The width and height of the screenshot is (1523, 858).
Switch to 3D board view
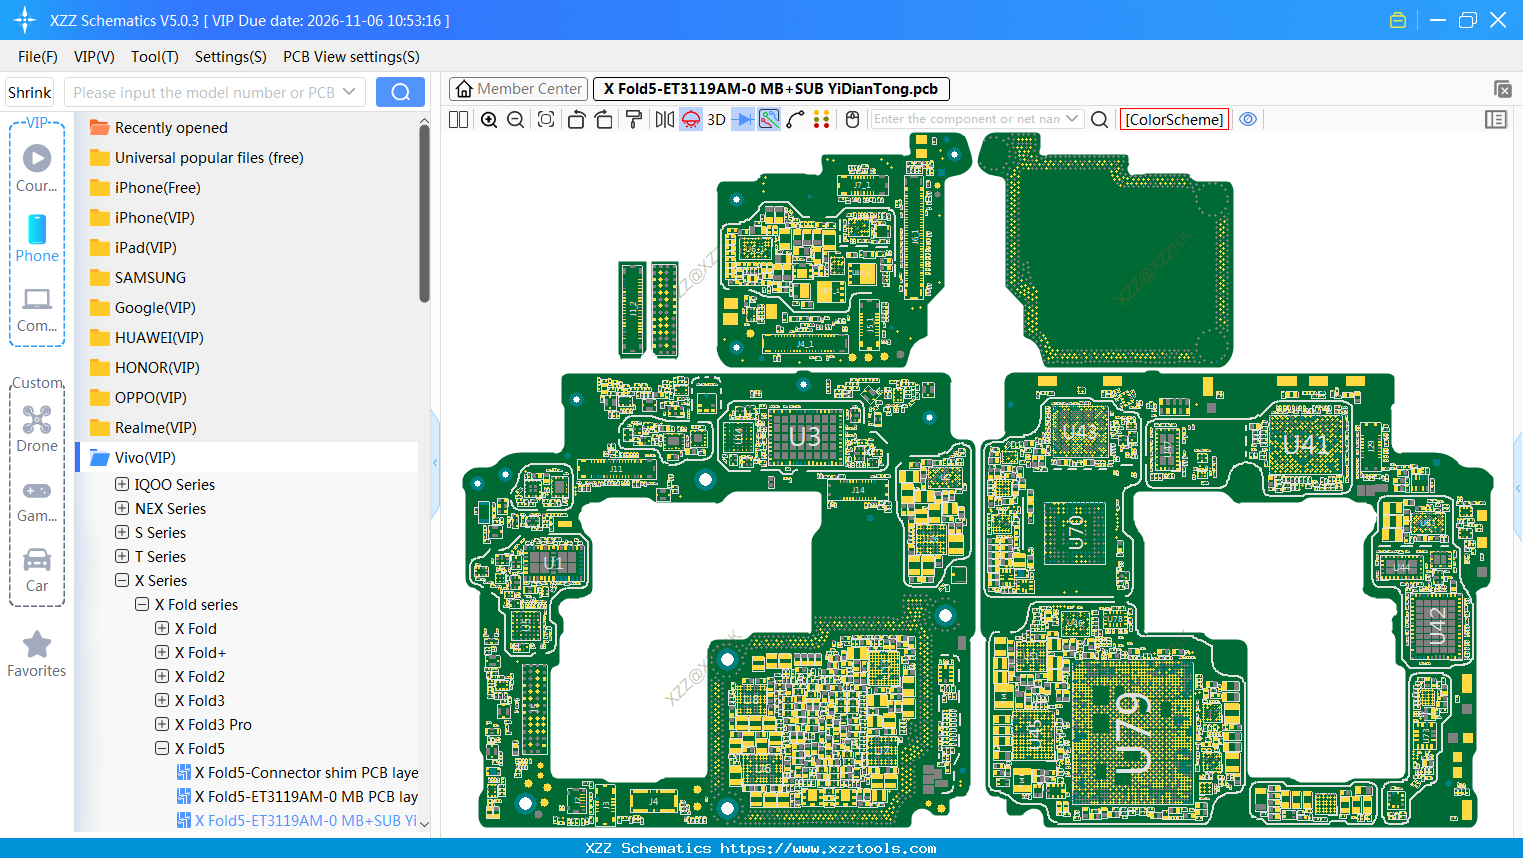tap(715, 119)
